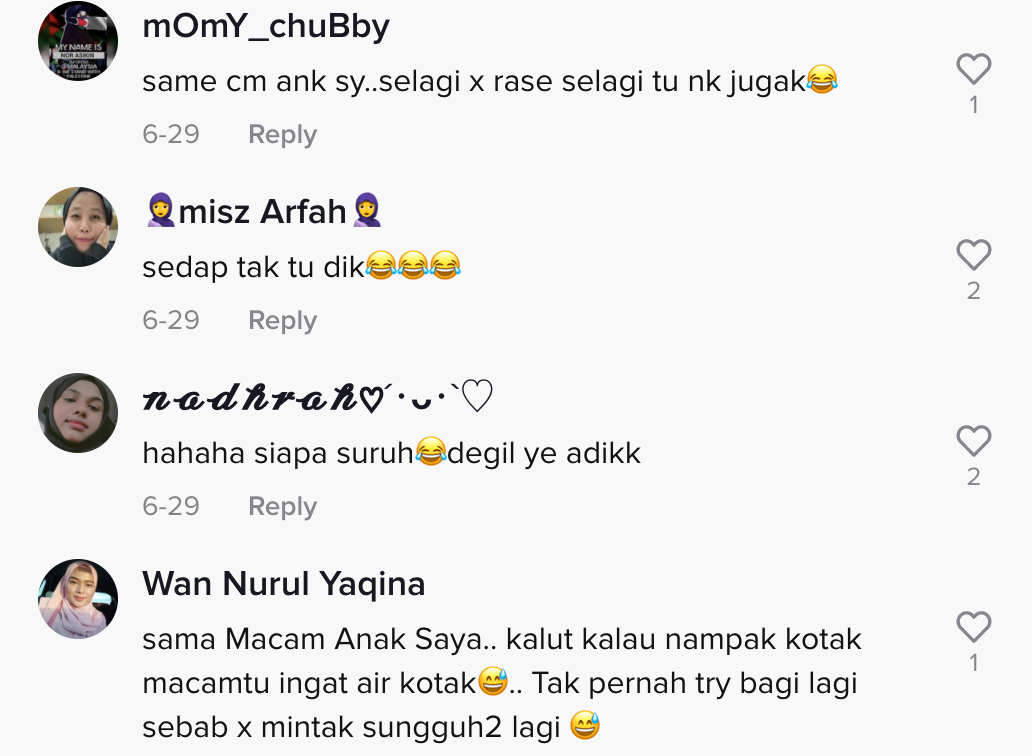The width and height of the screenshot is (1032, 756).
Task: Open the misz Arfah username link
Action: 263,211
